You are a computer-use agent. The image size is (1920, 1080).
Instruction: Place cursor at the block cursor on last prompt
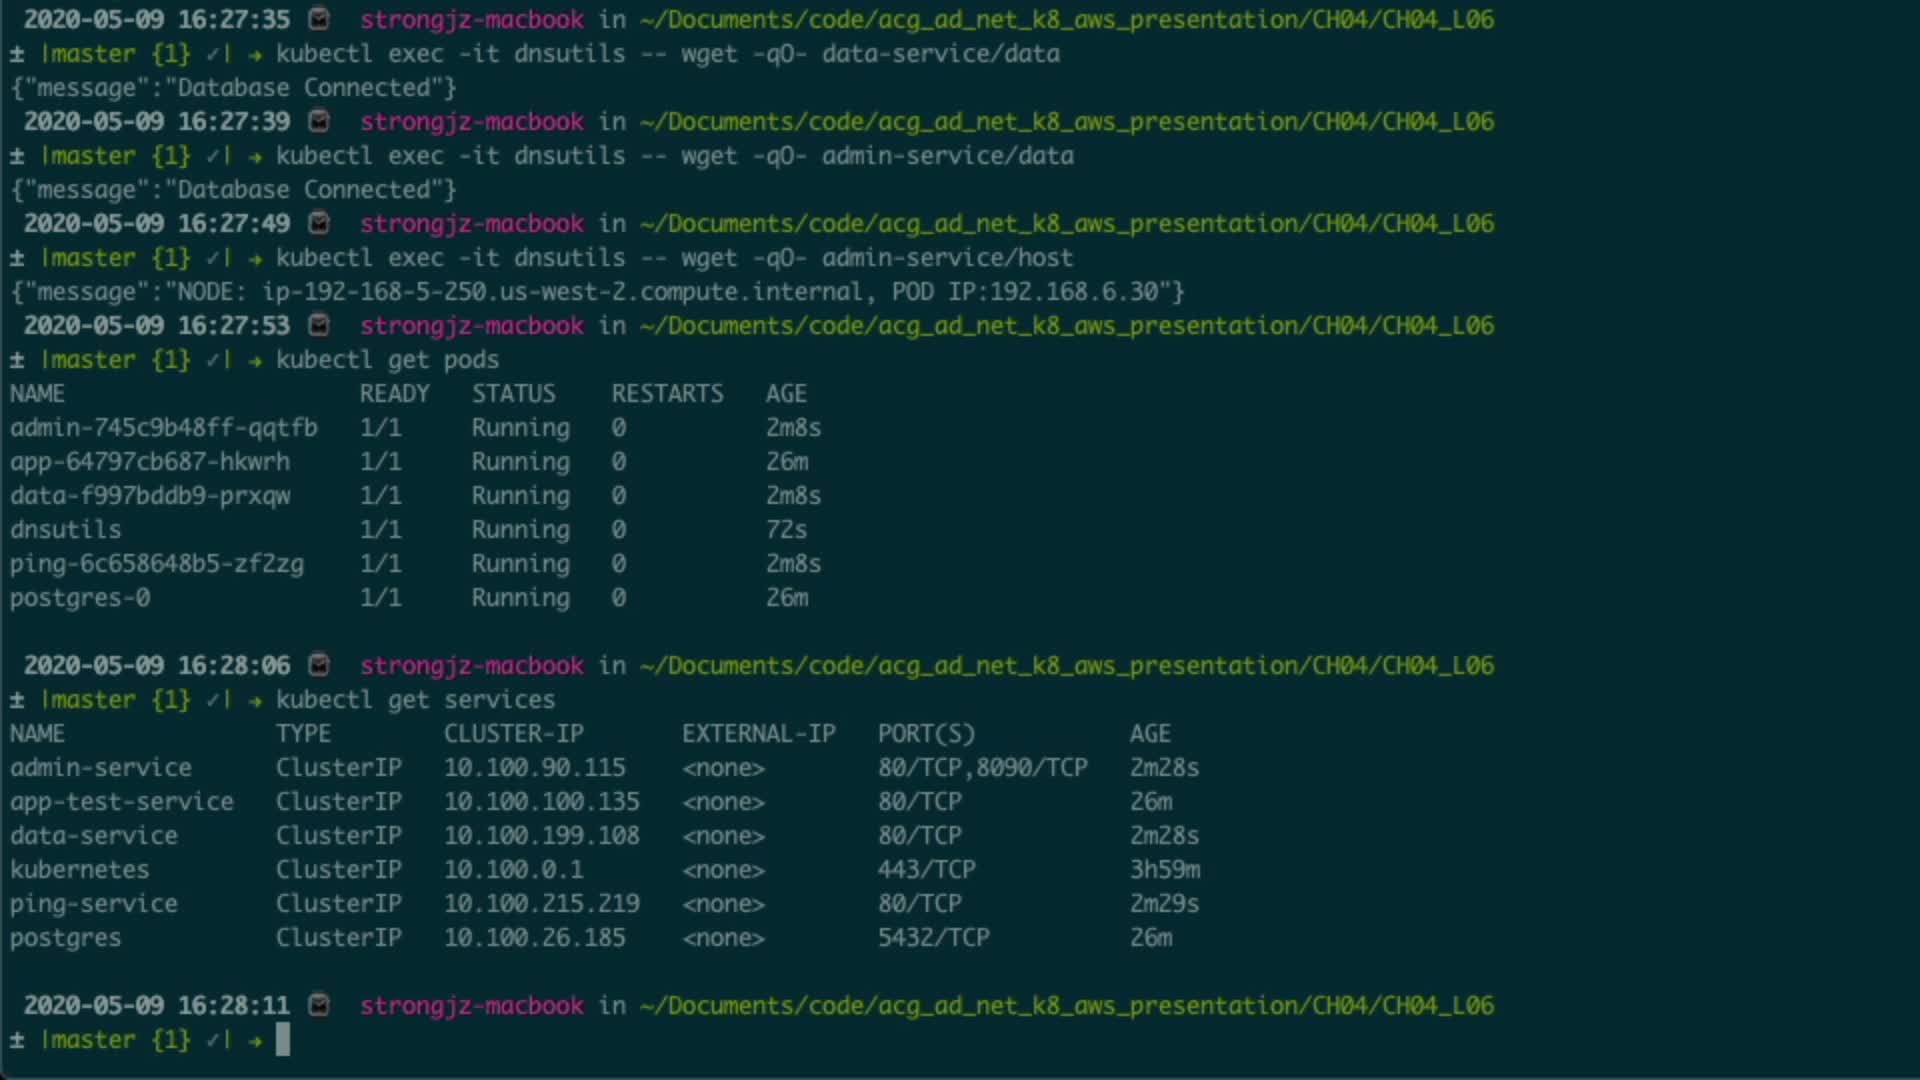pos(283,1040)
